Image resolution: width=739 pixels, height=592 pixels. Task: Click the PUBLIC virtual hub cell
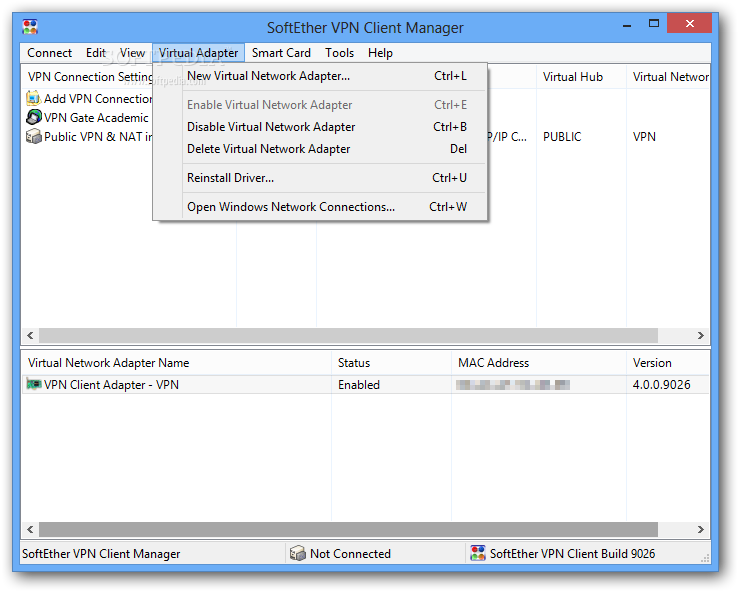[x=562, y=137]
